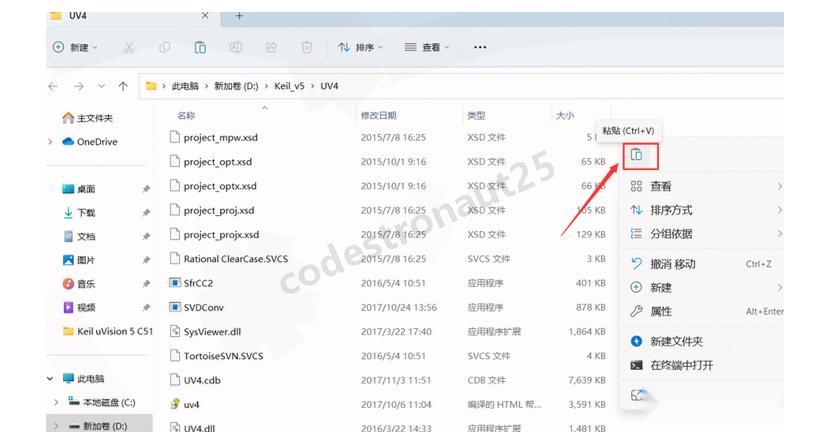
Task: Open 视频 in the sidebar
Action: (x=79, y=307)
